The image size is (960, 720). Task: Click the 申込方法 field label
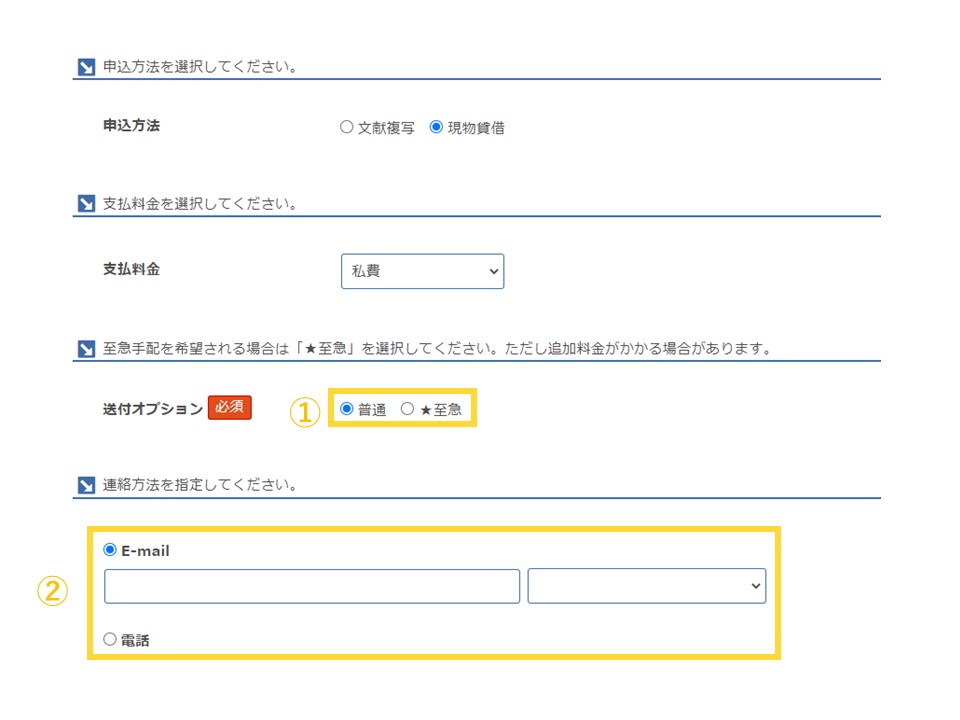point(131,126)
